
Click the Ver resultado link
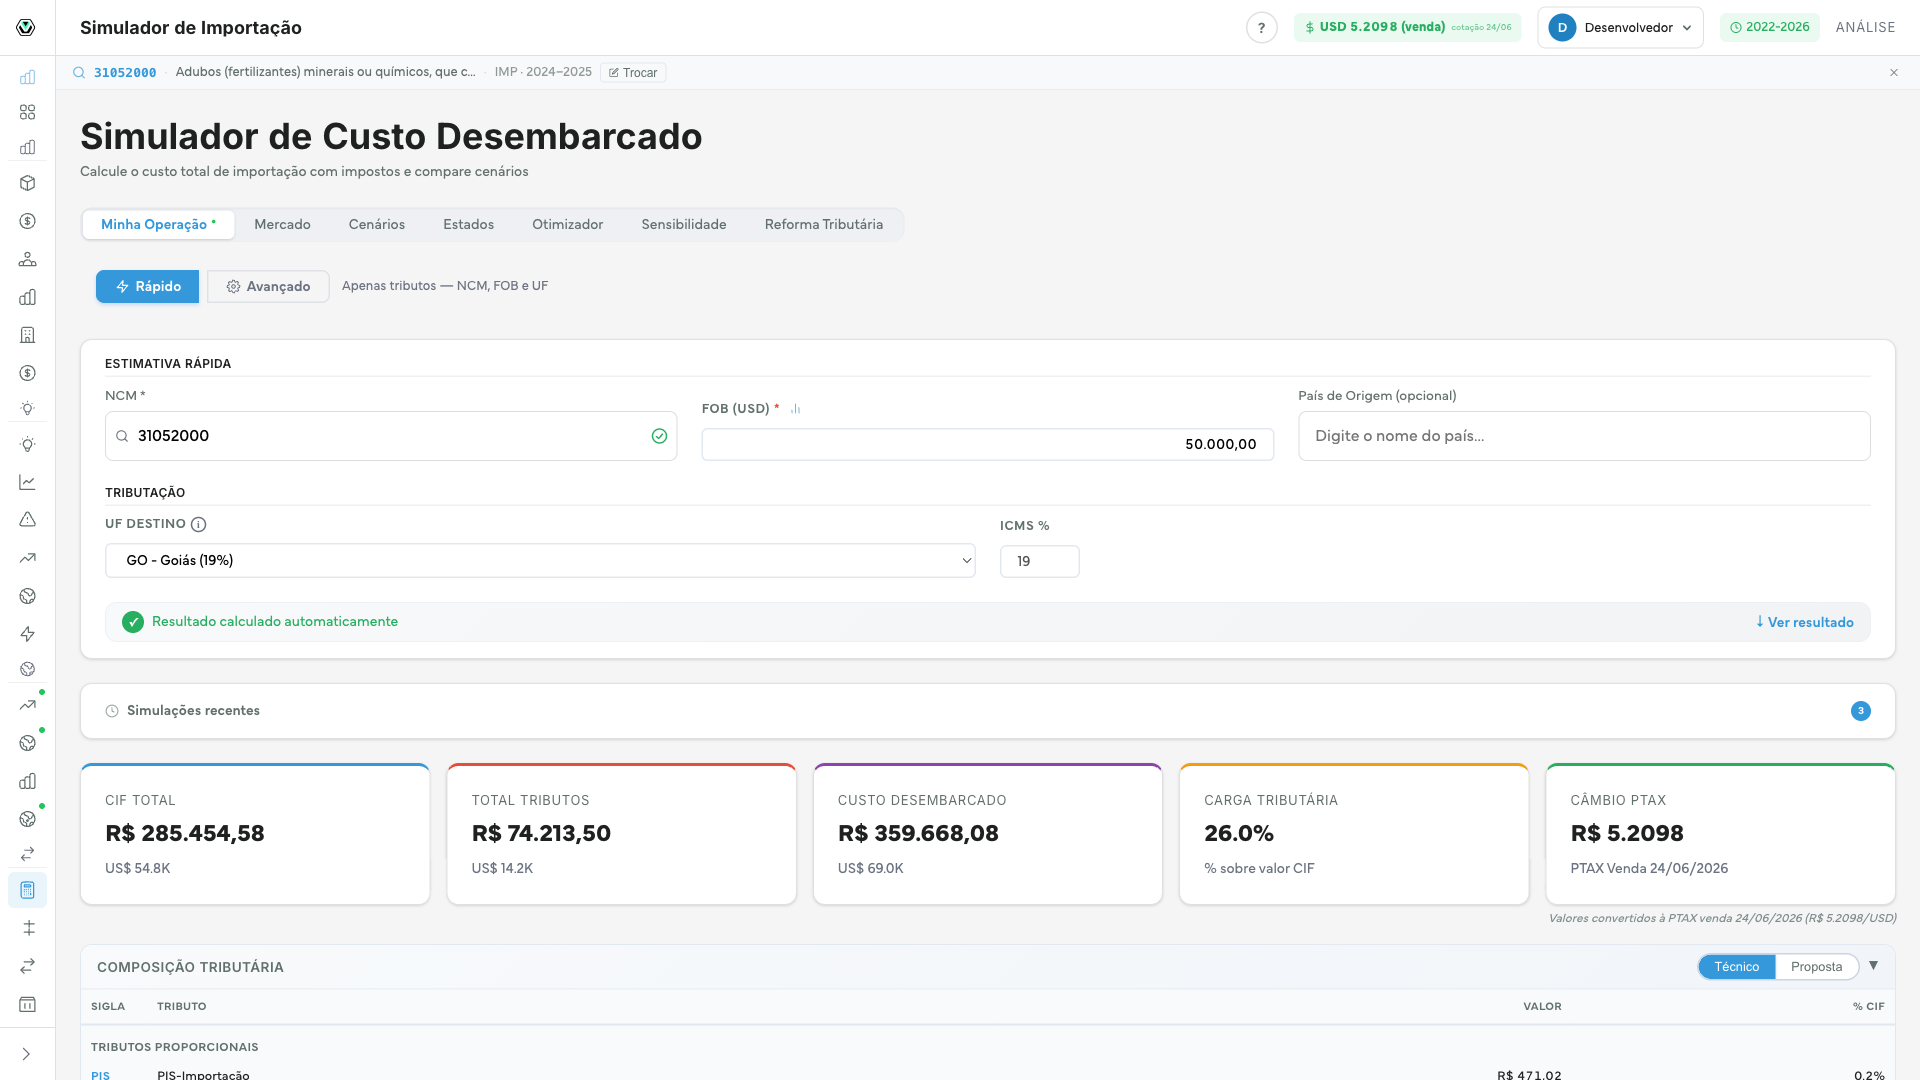point(1805,622)
